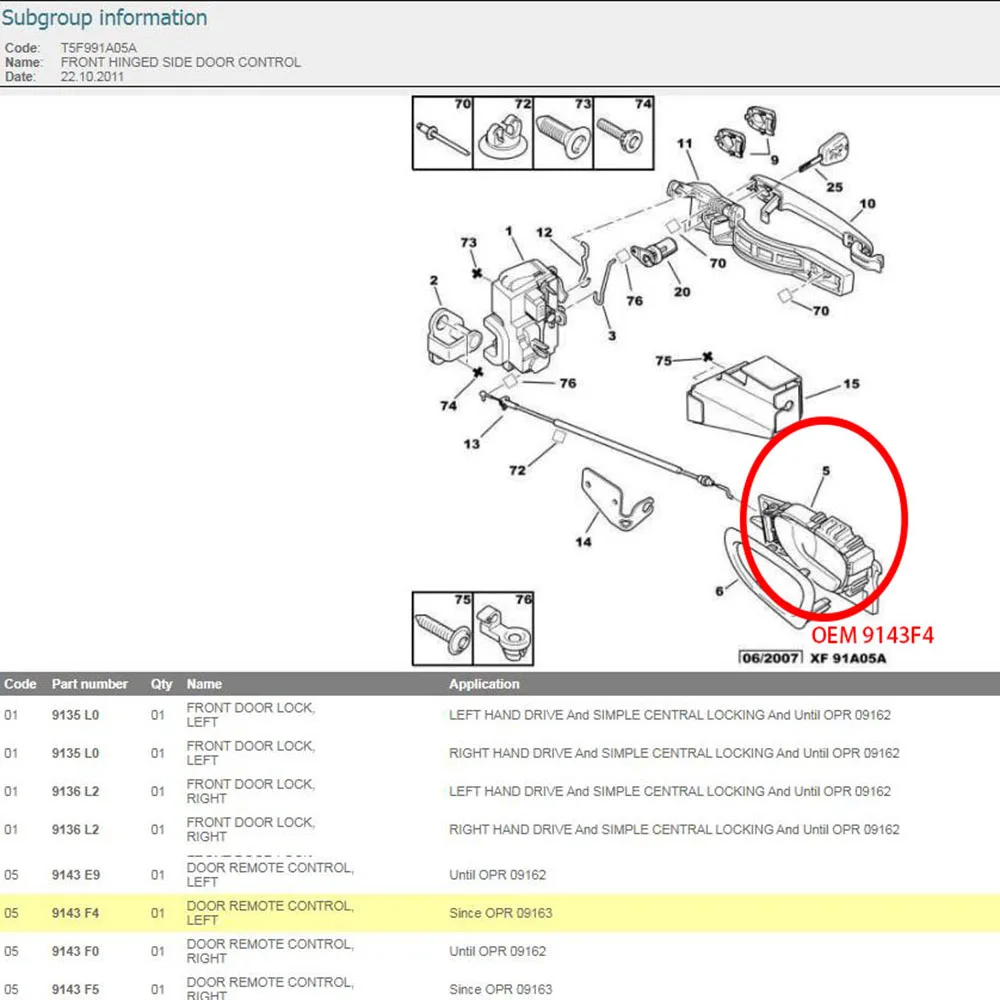
Task: Click the Qty cell of the 9143 F4 row
Action: [158, 913]
